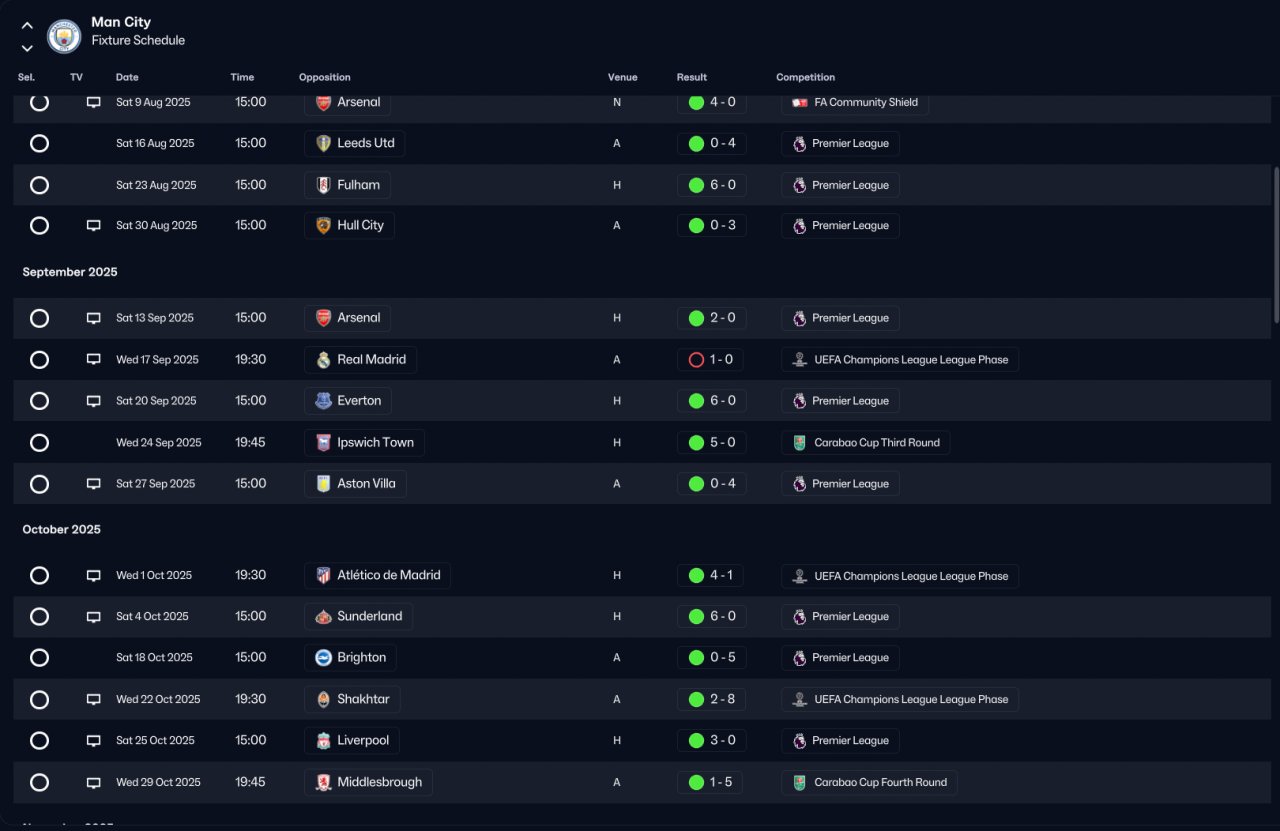Select the Middlesbrough fixture radio button

click(39, 782)
